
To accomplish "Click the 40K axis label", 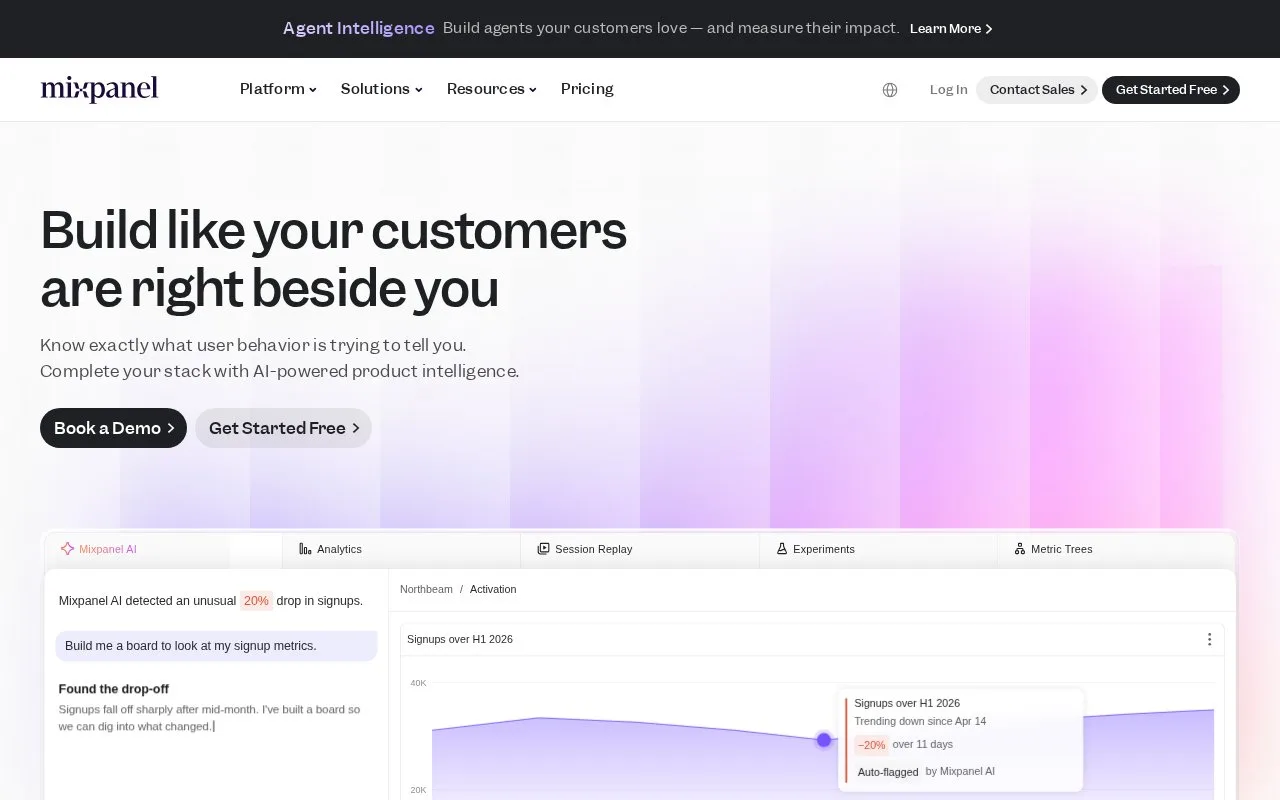I will [418, 683].
